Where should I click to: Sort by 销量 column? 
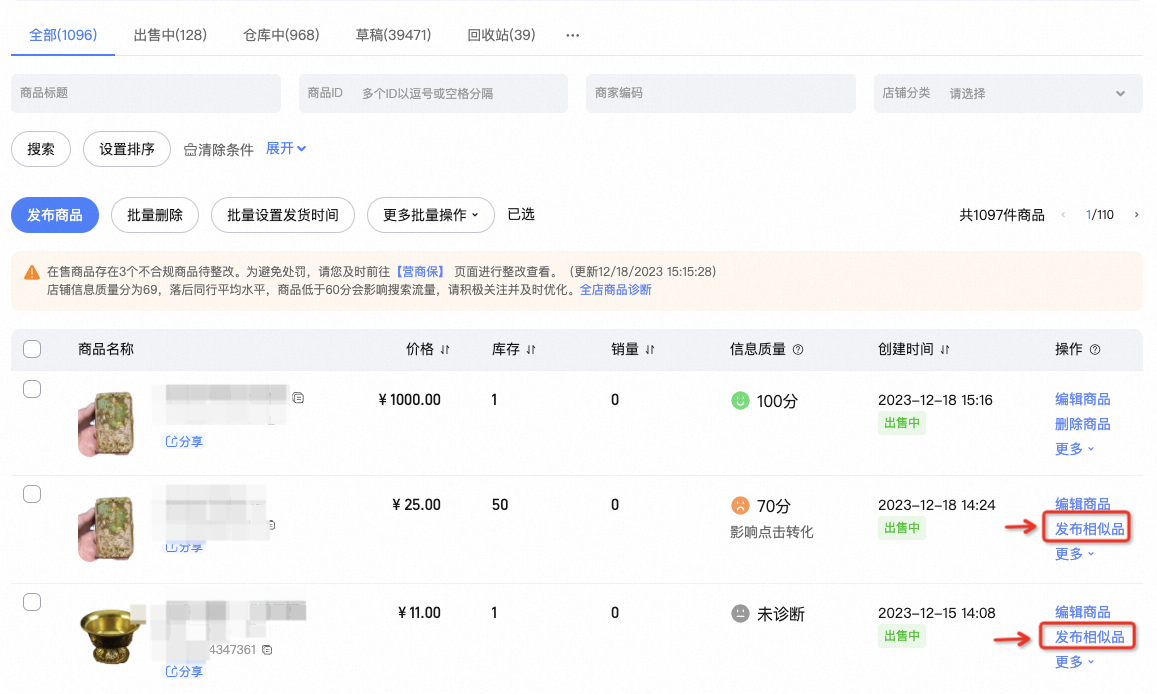pos(649,350)
